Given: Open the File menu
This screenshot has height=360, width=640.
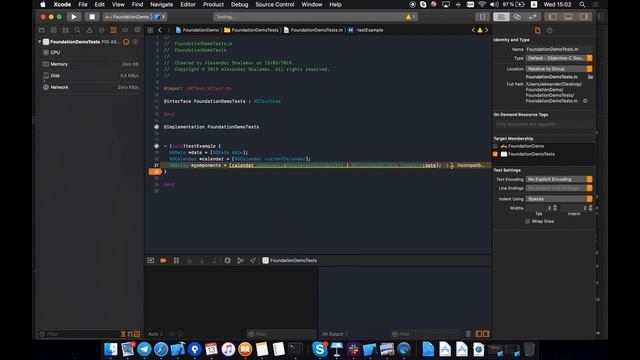Looking at the screenshot, I should pyautogui.click(x=83, y=4).
